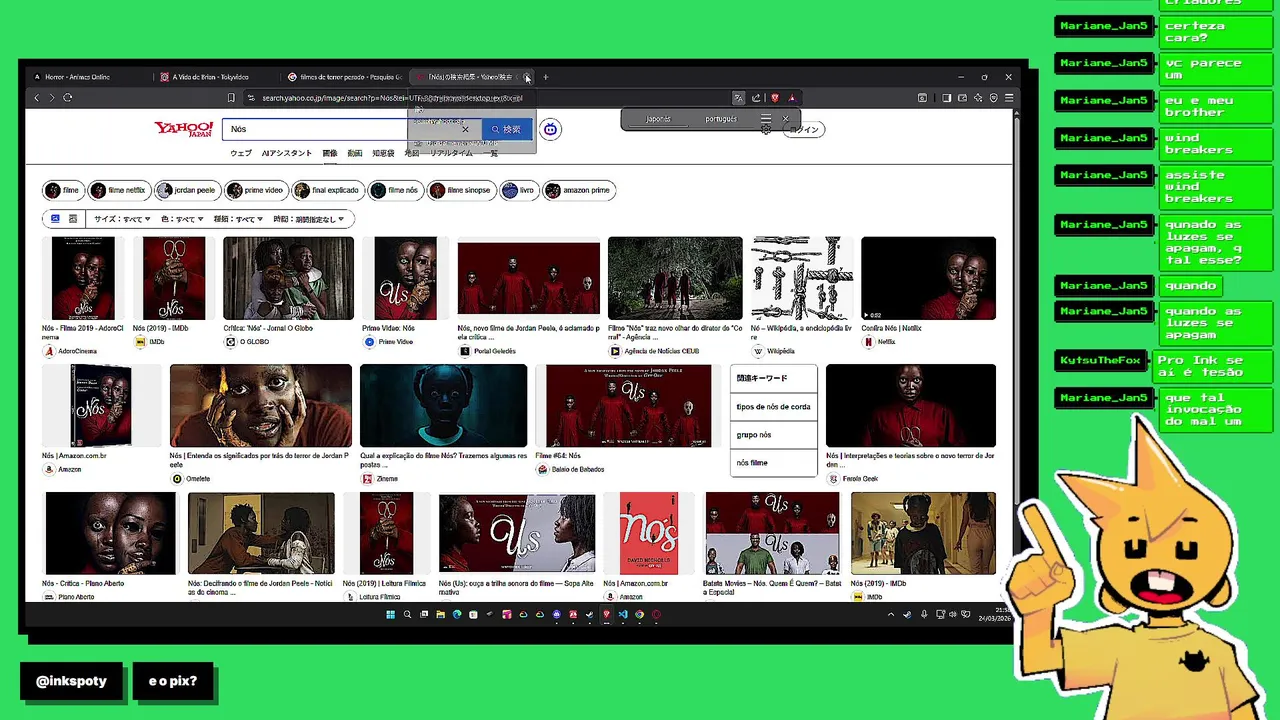Clear the search box with the X
The image size is (1280, 720).
click(x=465, y=129)
